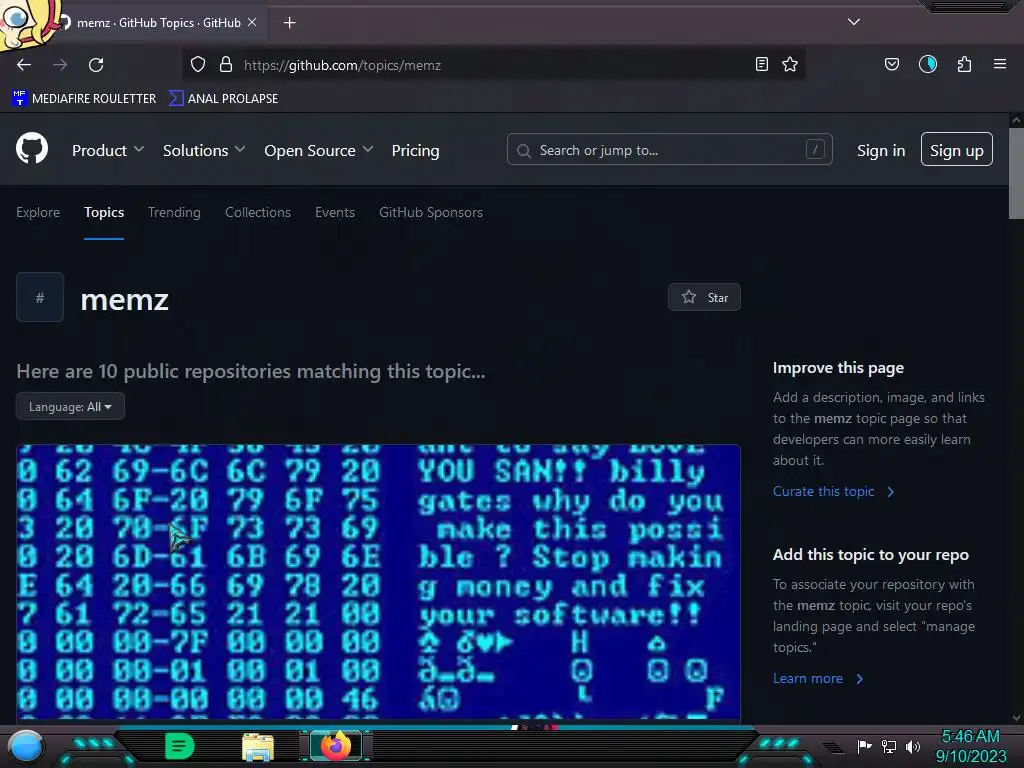Close the memz GitHub Topics tab
This screenshot has width=1024, height=768.
pos(252,22)
